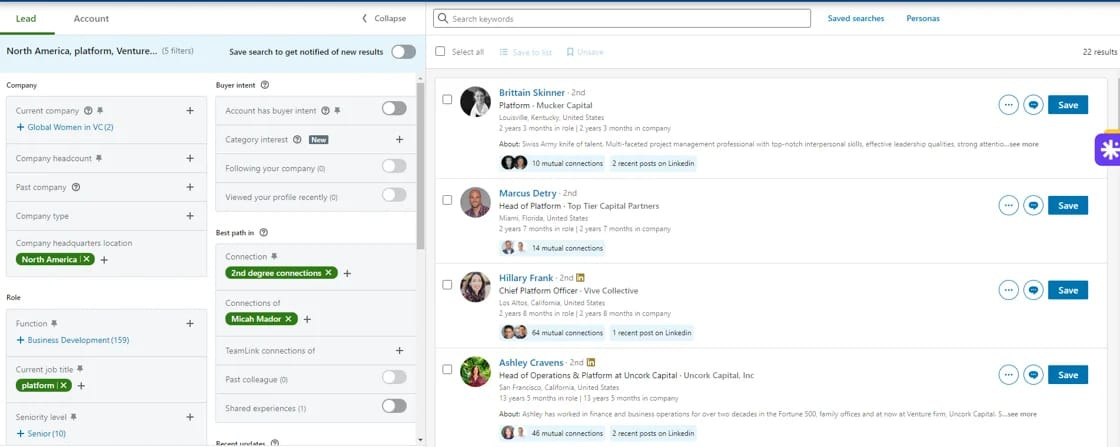
Task: Select Ashley Cravens' checkbox
Action: pos(447,369)
